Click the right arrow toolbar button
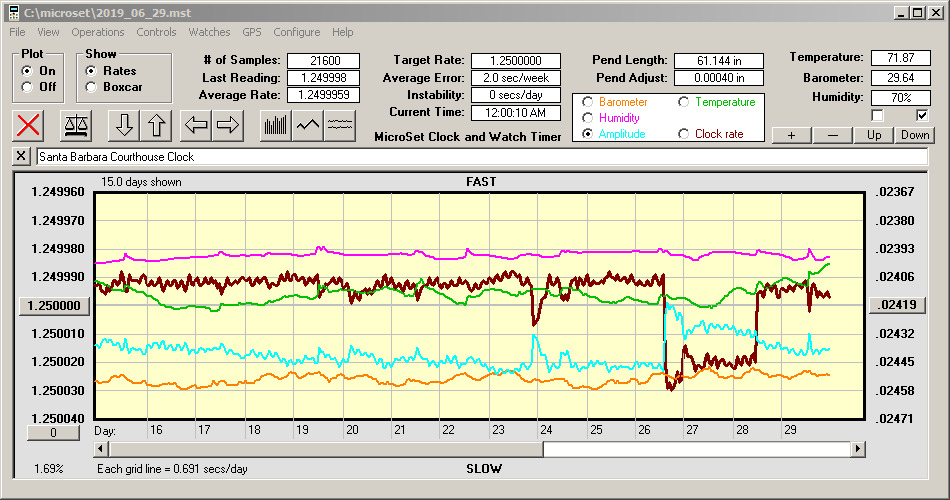 pyautogui.click(x=228, y=125)
